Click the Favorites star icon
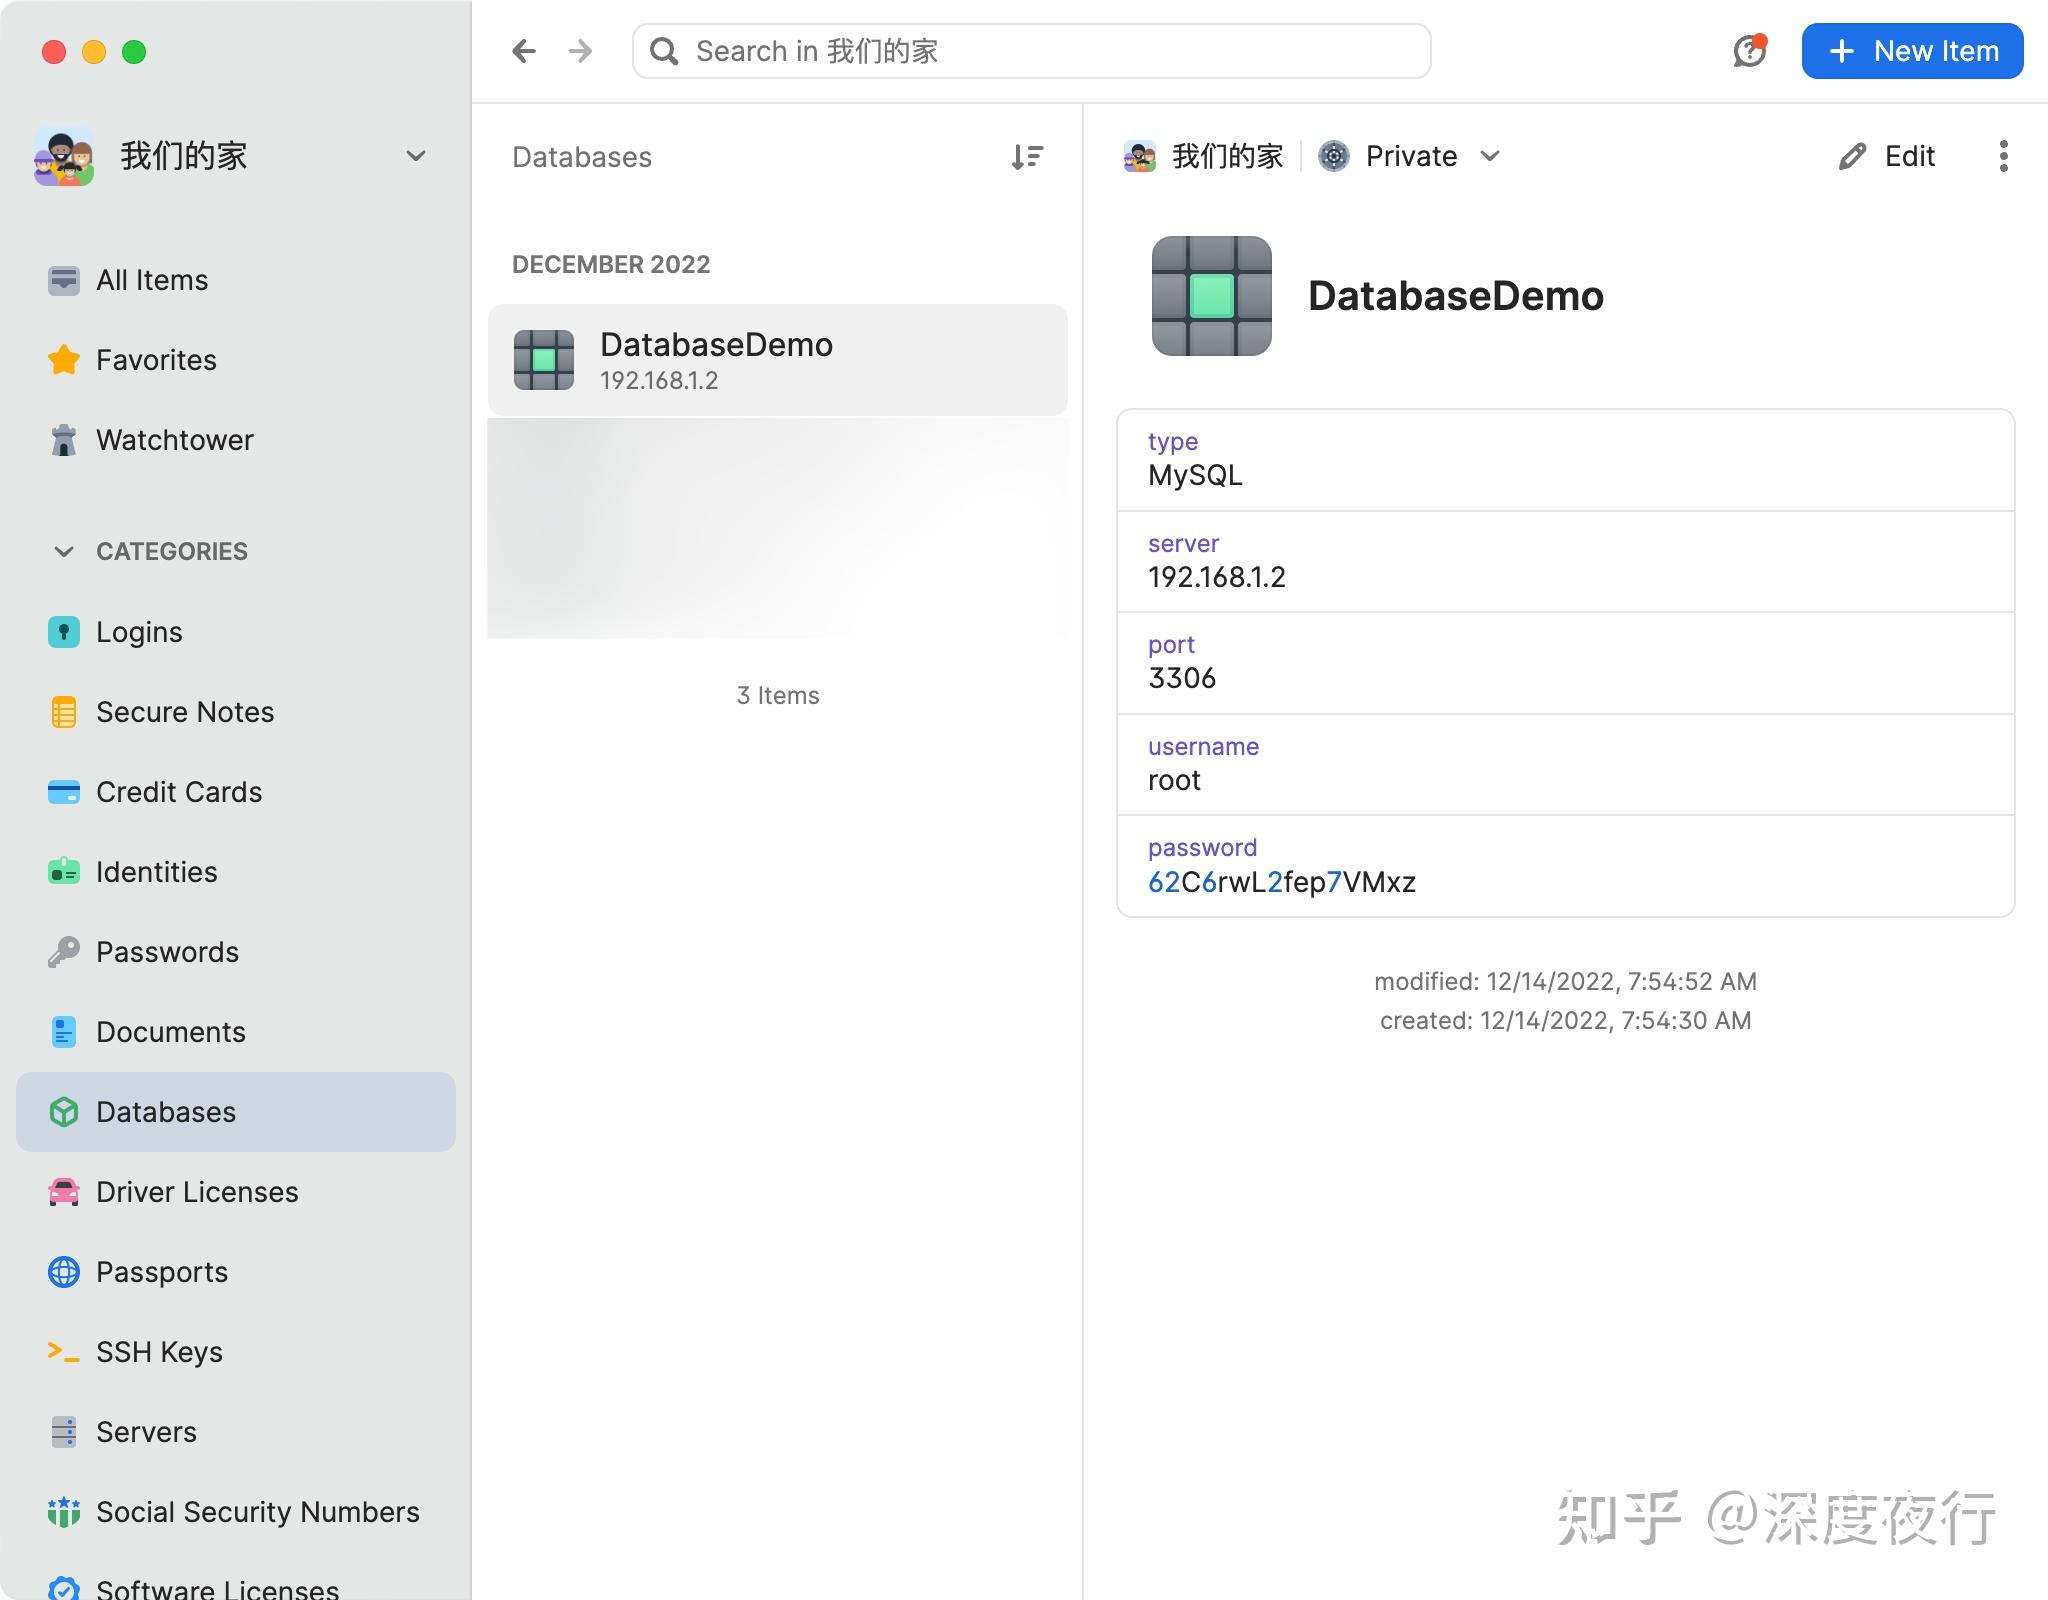 pyautogui.click(x=63, y=360)
